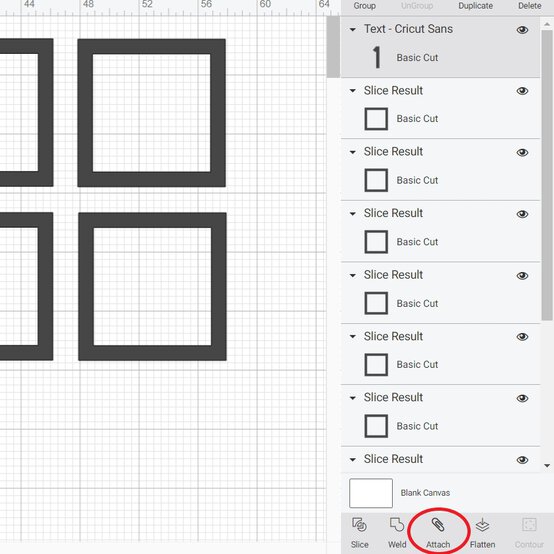This screenshot has width=554, height=554.
Task: Click the Weld tool icon
Action: pos(397,525)
